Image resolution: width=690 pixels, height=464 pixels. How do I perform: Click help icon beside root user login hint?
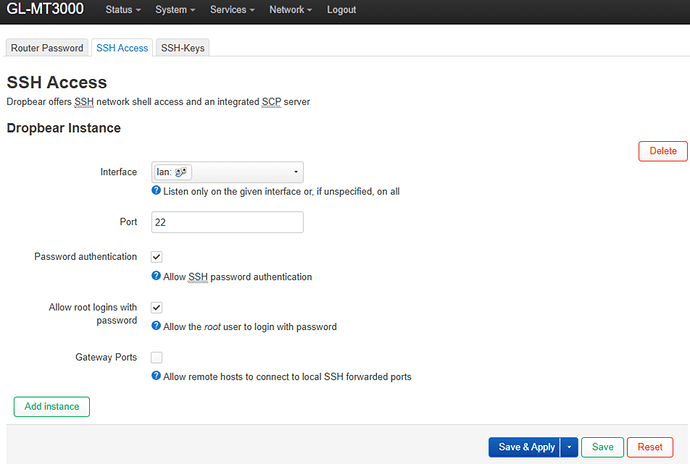tap(156, 327)
